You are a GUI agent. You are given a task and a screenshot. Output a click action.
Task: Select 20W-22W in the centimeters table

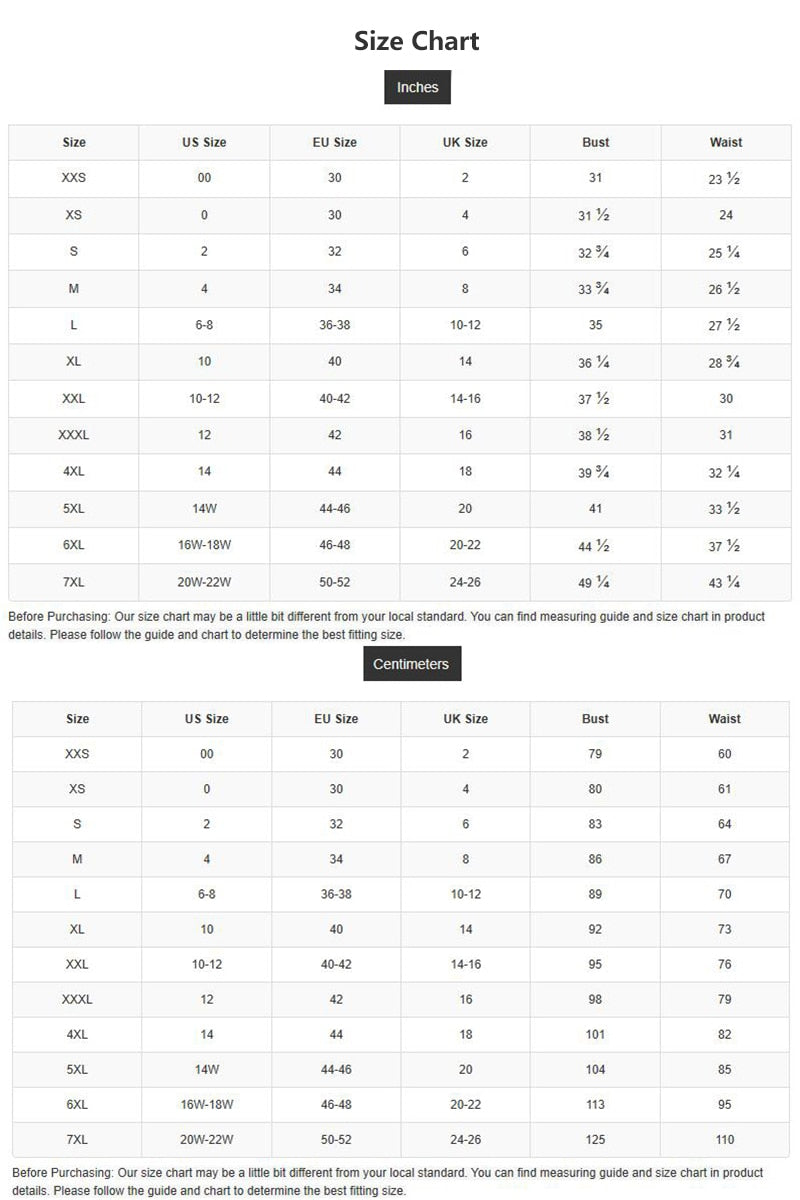click(207, 1139)
